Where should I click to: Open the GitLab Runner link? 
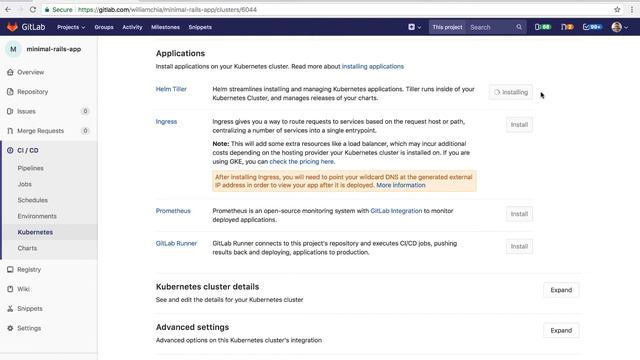tap(176, 243)
